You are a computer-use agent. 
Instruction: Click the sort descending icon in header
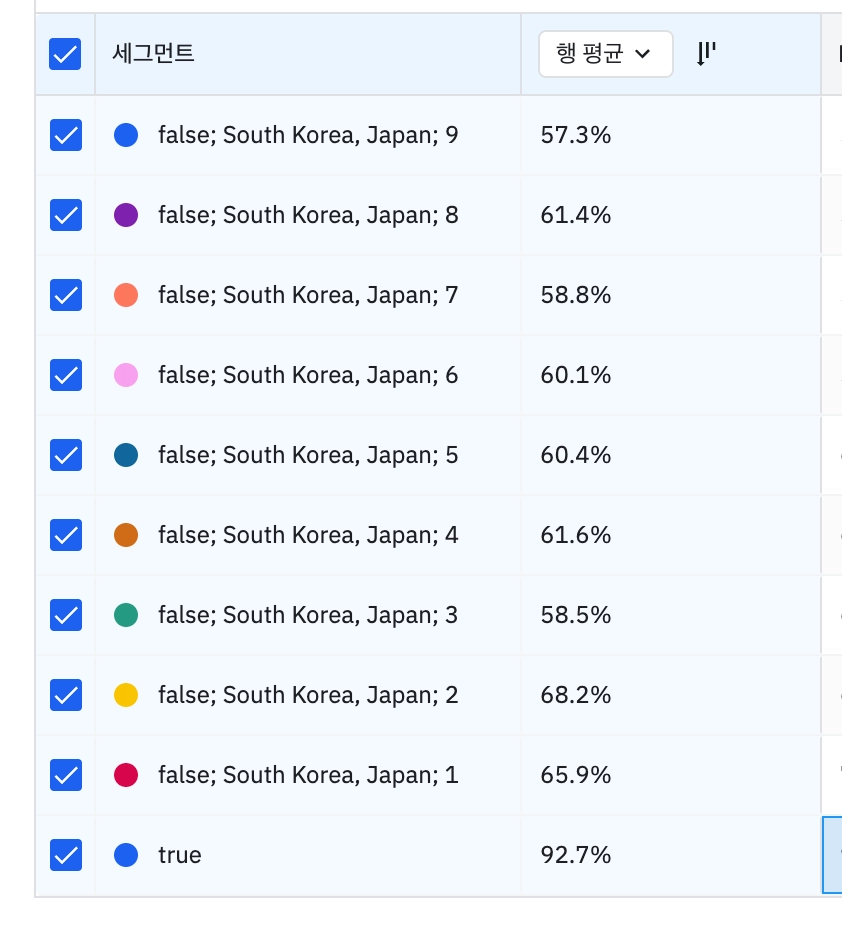706,54
